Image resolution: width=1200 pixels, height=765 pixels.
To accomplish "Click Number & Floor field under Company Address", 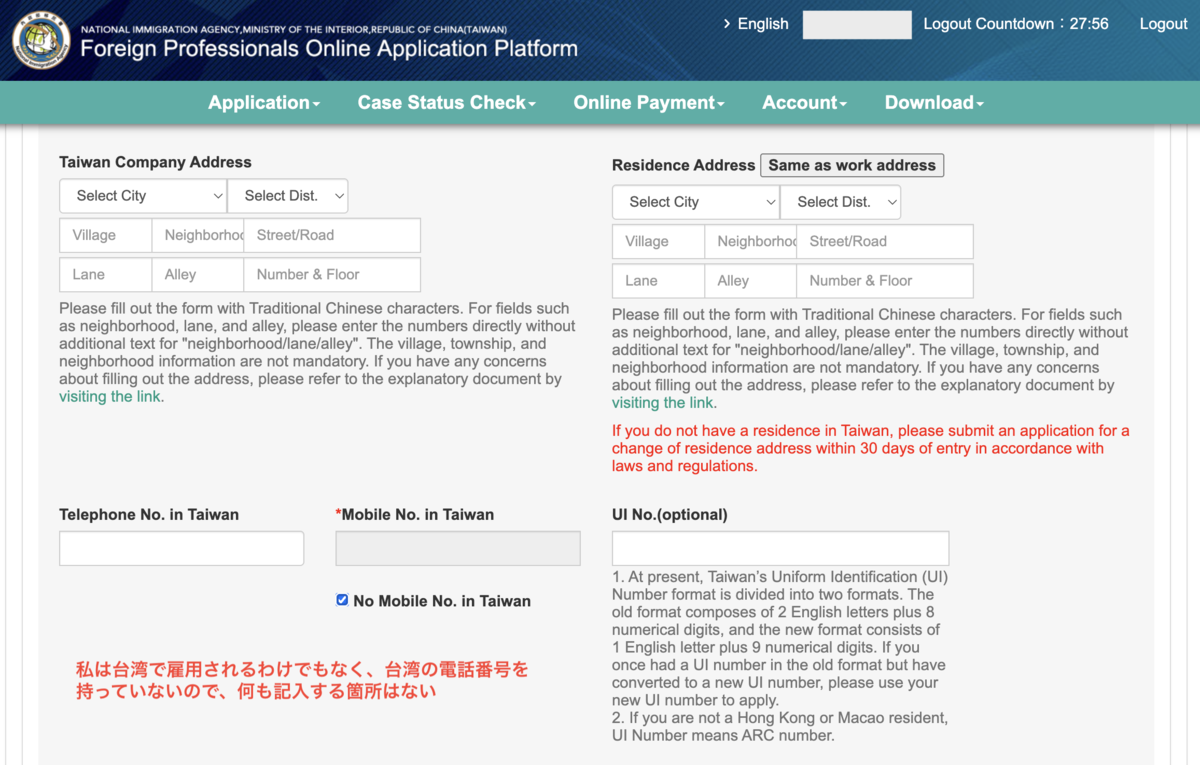I will tap(332, 274).
